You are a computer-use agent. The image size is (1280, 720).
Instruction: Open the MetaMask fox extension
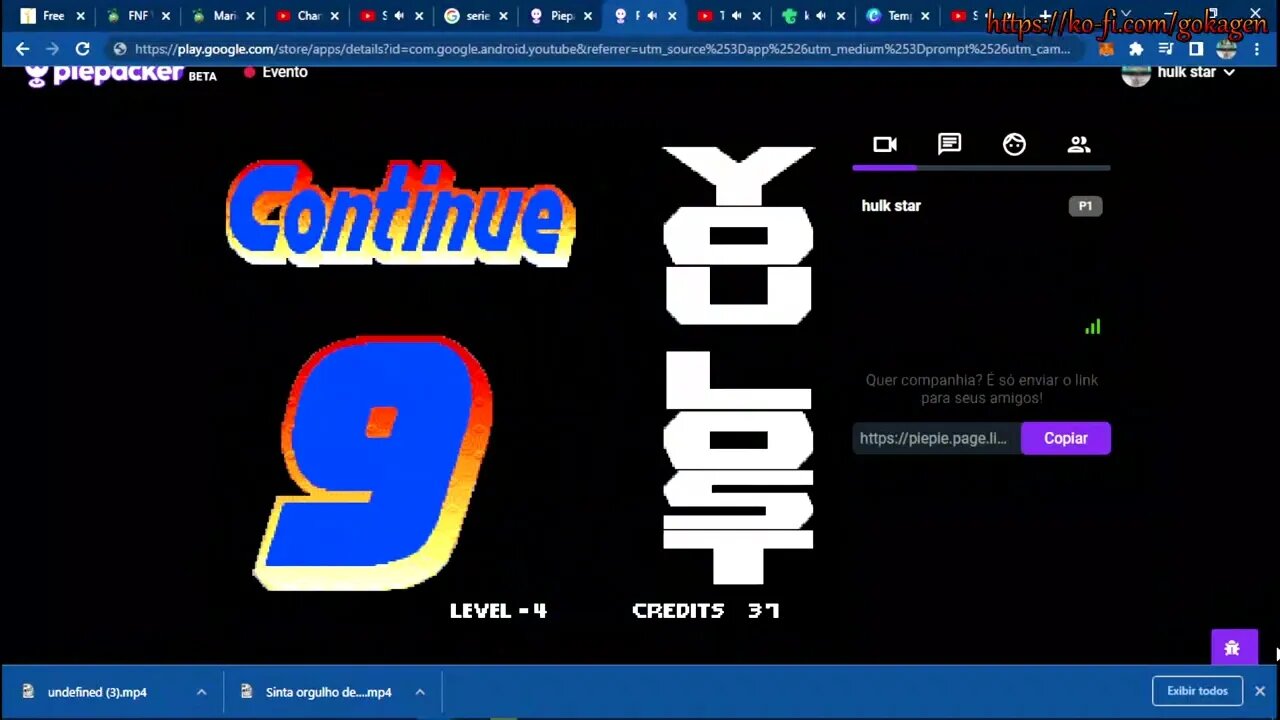coord(1106,48)
